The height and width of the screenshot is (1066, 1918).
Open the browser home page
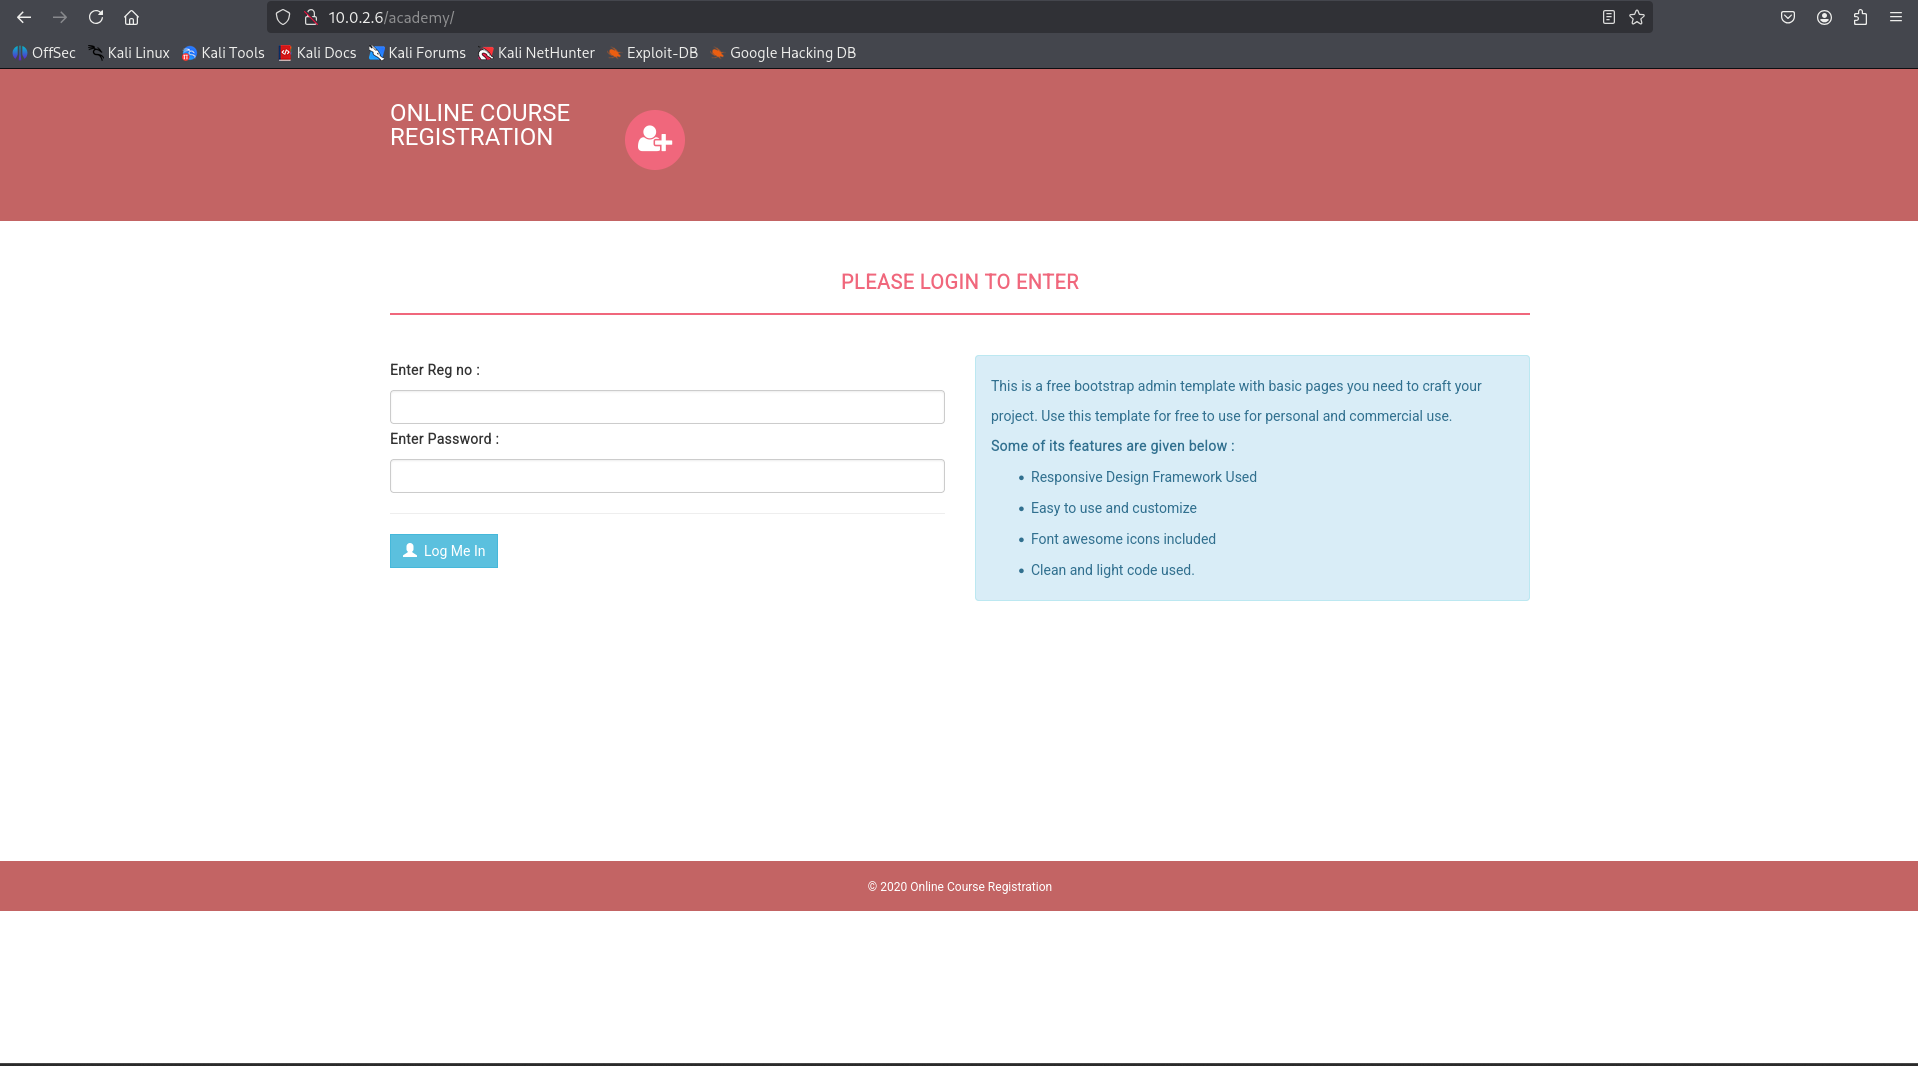[x=131, y=17]
